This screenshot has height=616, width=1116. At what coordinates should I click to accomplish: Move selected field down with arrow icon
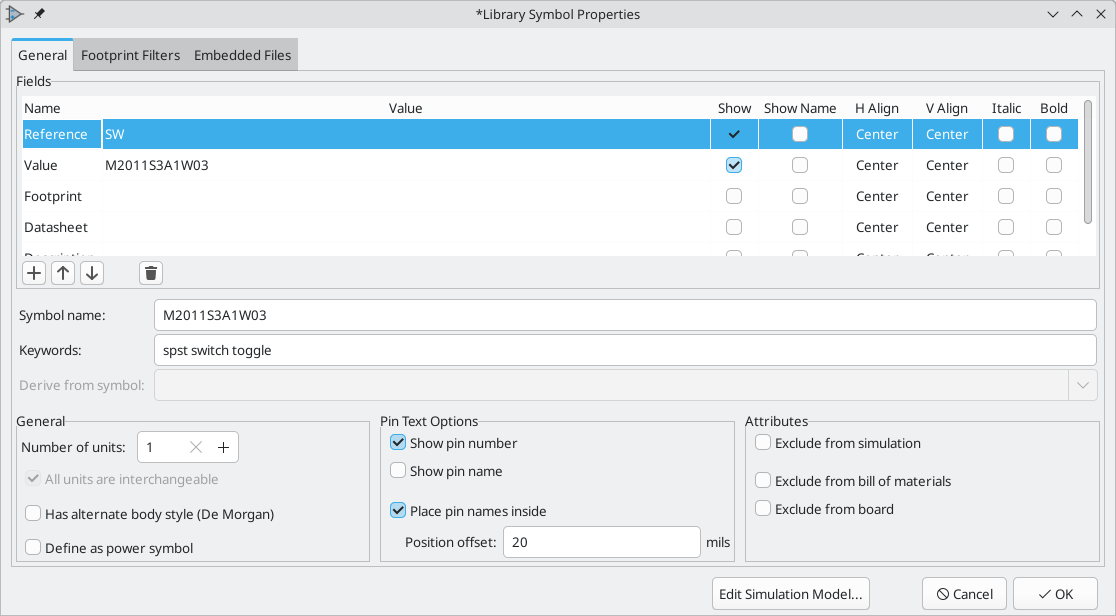pyautogui.click(x=92, y=273)
